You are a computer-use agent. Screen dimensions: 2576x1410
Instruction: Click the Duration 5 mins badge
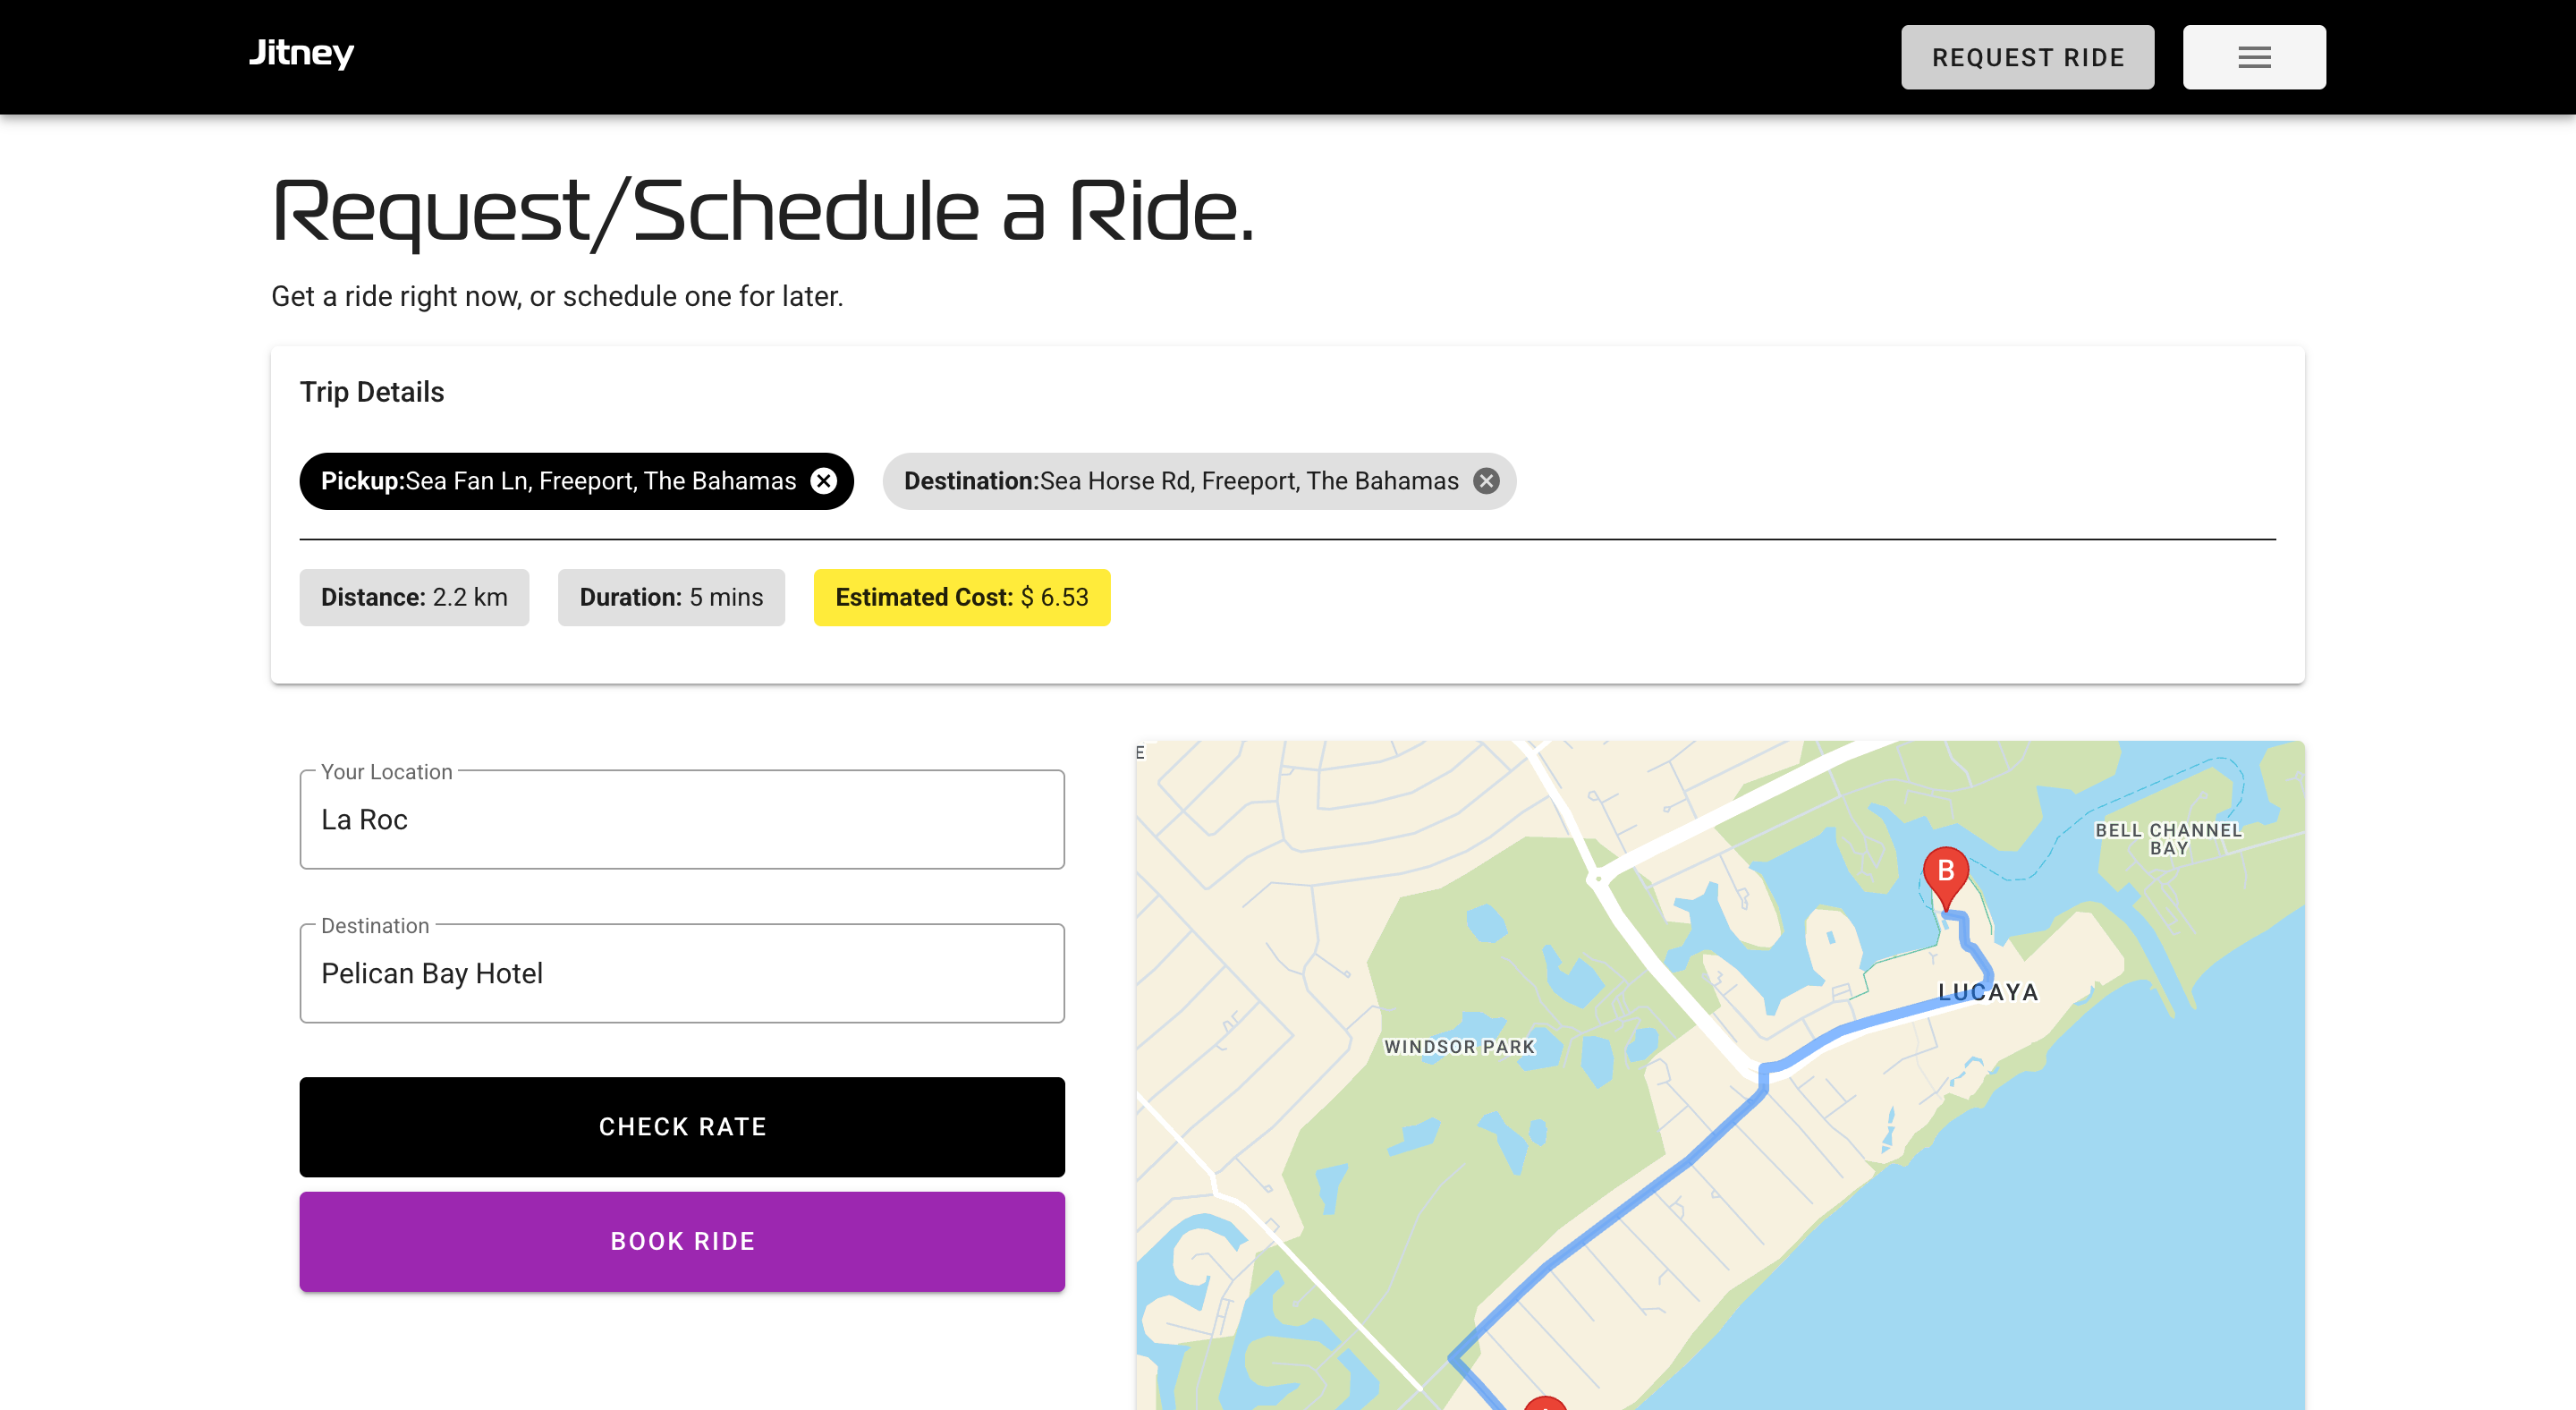point(671,597)
